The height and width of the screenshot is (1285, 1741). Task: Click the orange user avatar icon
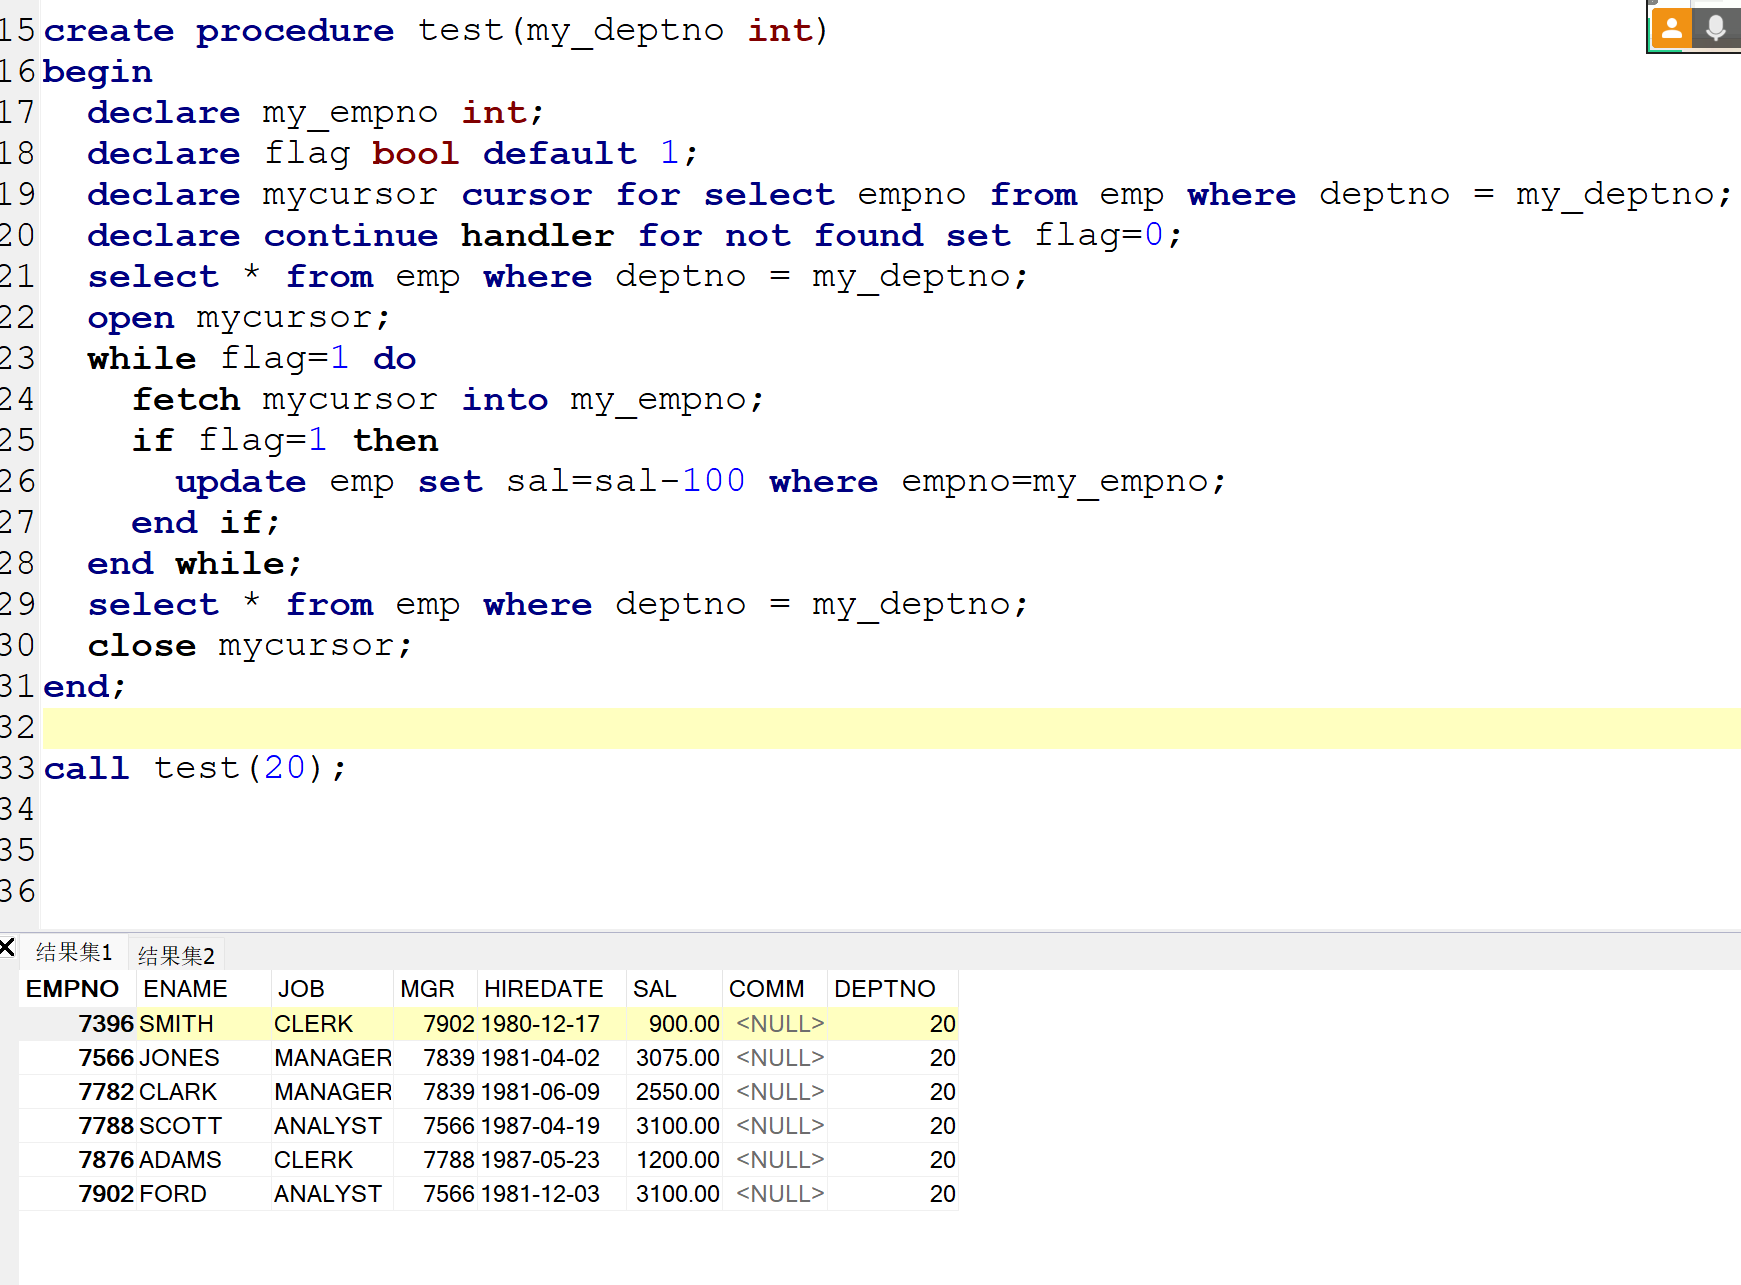pos(1671,27)
